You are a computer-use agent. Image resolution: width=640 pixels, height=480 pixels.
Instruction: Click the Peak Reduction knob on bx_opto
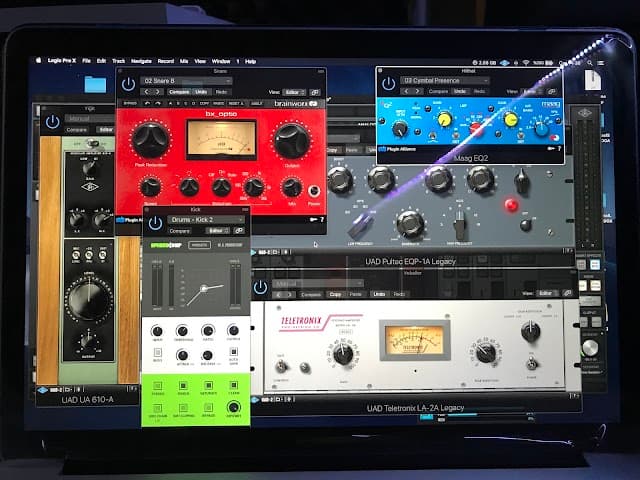click(151, 140)
